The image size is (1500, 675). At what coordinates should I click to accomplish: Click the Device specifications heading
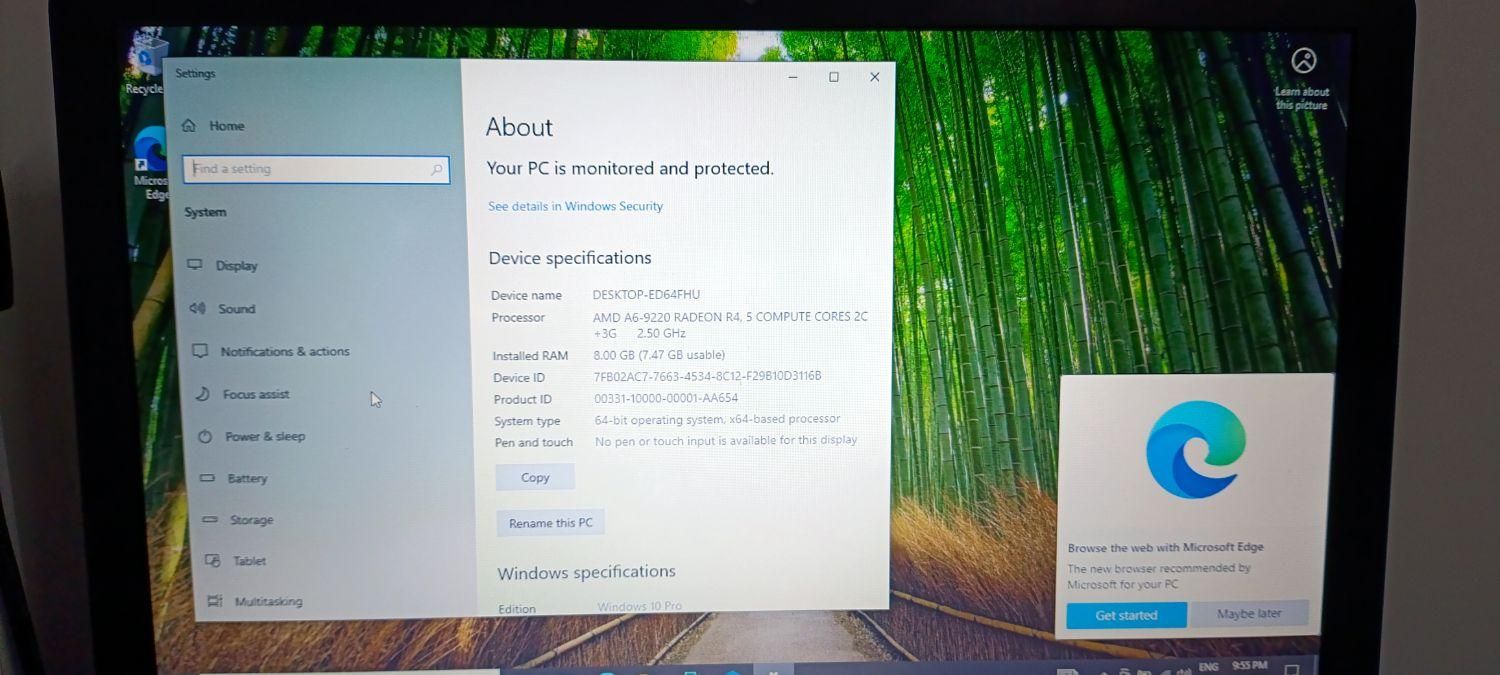[570, 258]
